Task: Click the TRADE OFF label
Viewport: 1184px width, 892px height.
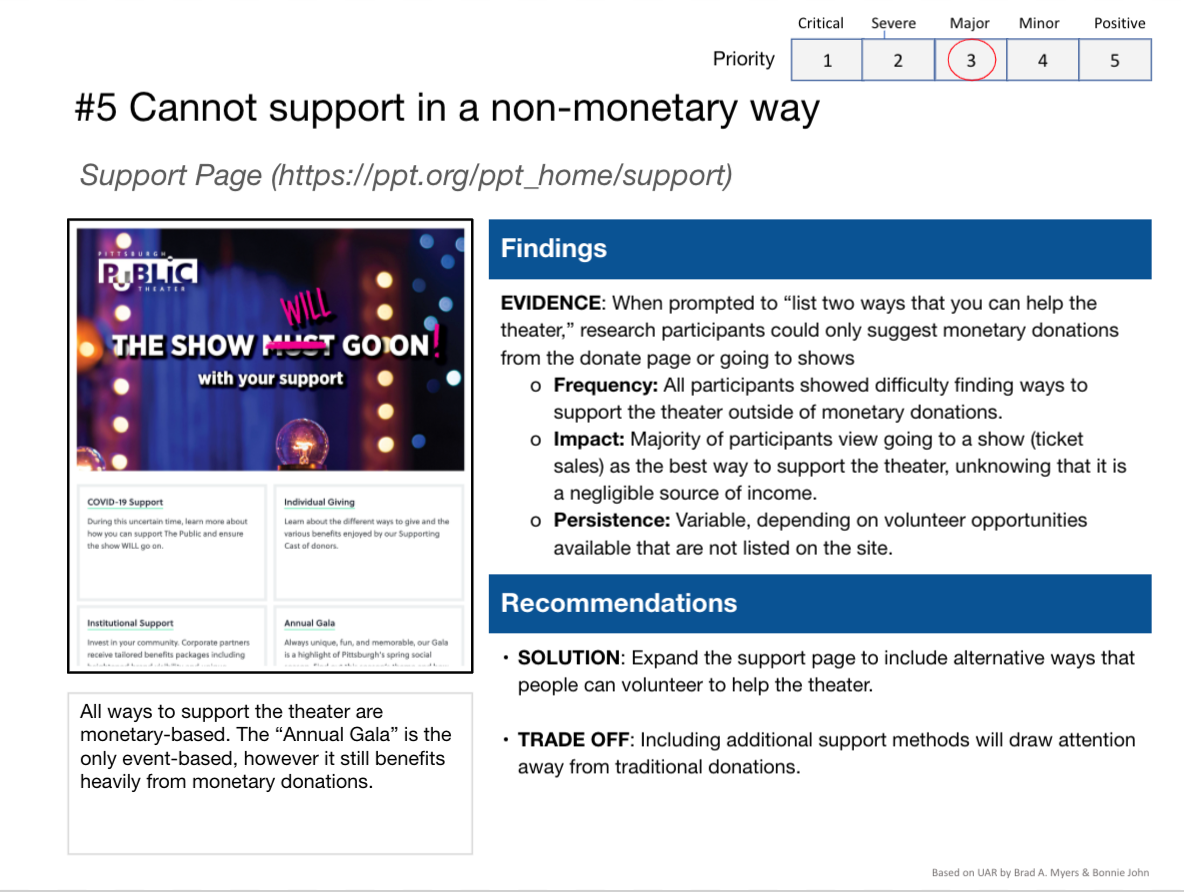Action: [573, 739]
